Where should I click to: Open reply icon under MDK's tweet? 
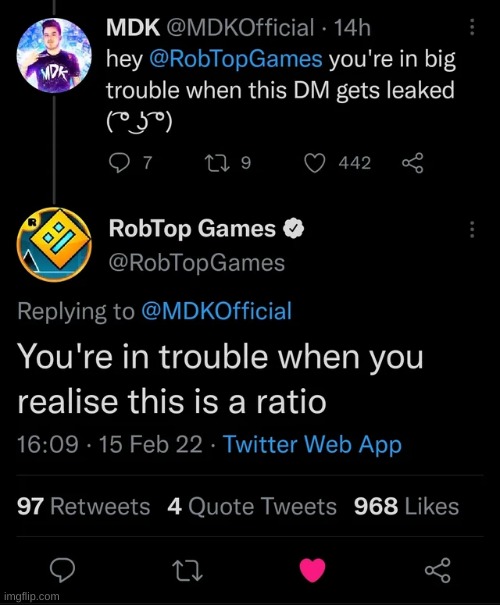tap(119, 163)
